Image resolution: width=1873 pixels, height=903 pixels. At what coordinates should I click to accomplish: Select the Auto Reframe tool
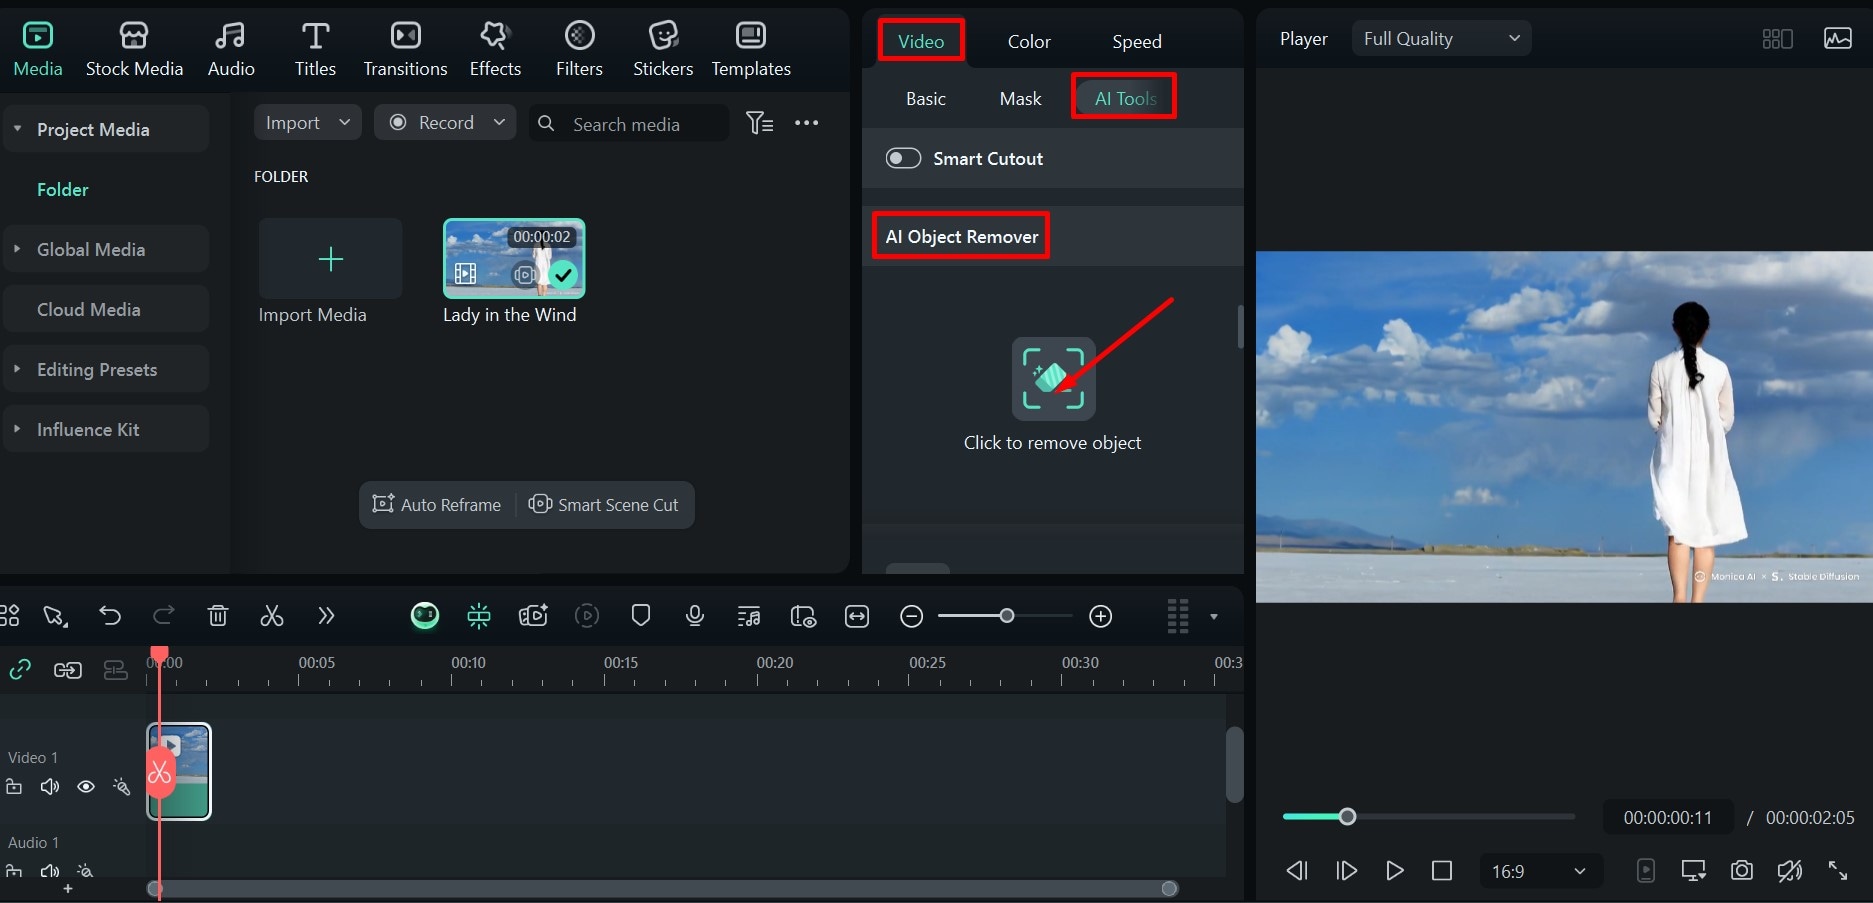pos(437,504)
